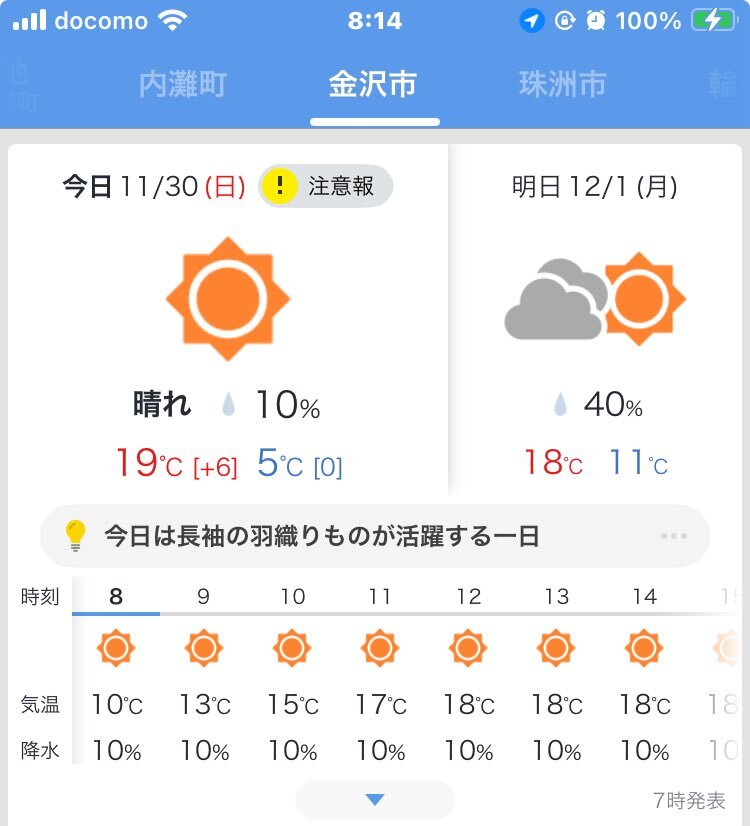Switch to the 珠洲市 tab
This screenshot has width=750, height=826.
pos(562,84)
